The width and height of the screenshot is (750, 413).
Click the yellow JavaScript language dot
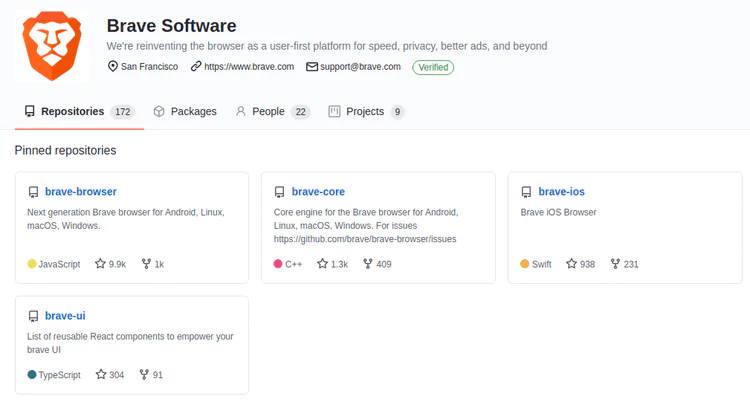click(x=32, y=264)
